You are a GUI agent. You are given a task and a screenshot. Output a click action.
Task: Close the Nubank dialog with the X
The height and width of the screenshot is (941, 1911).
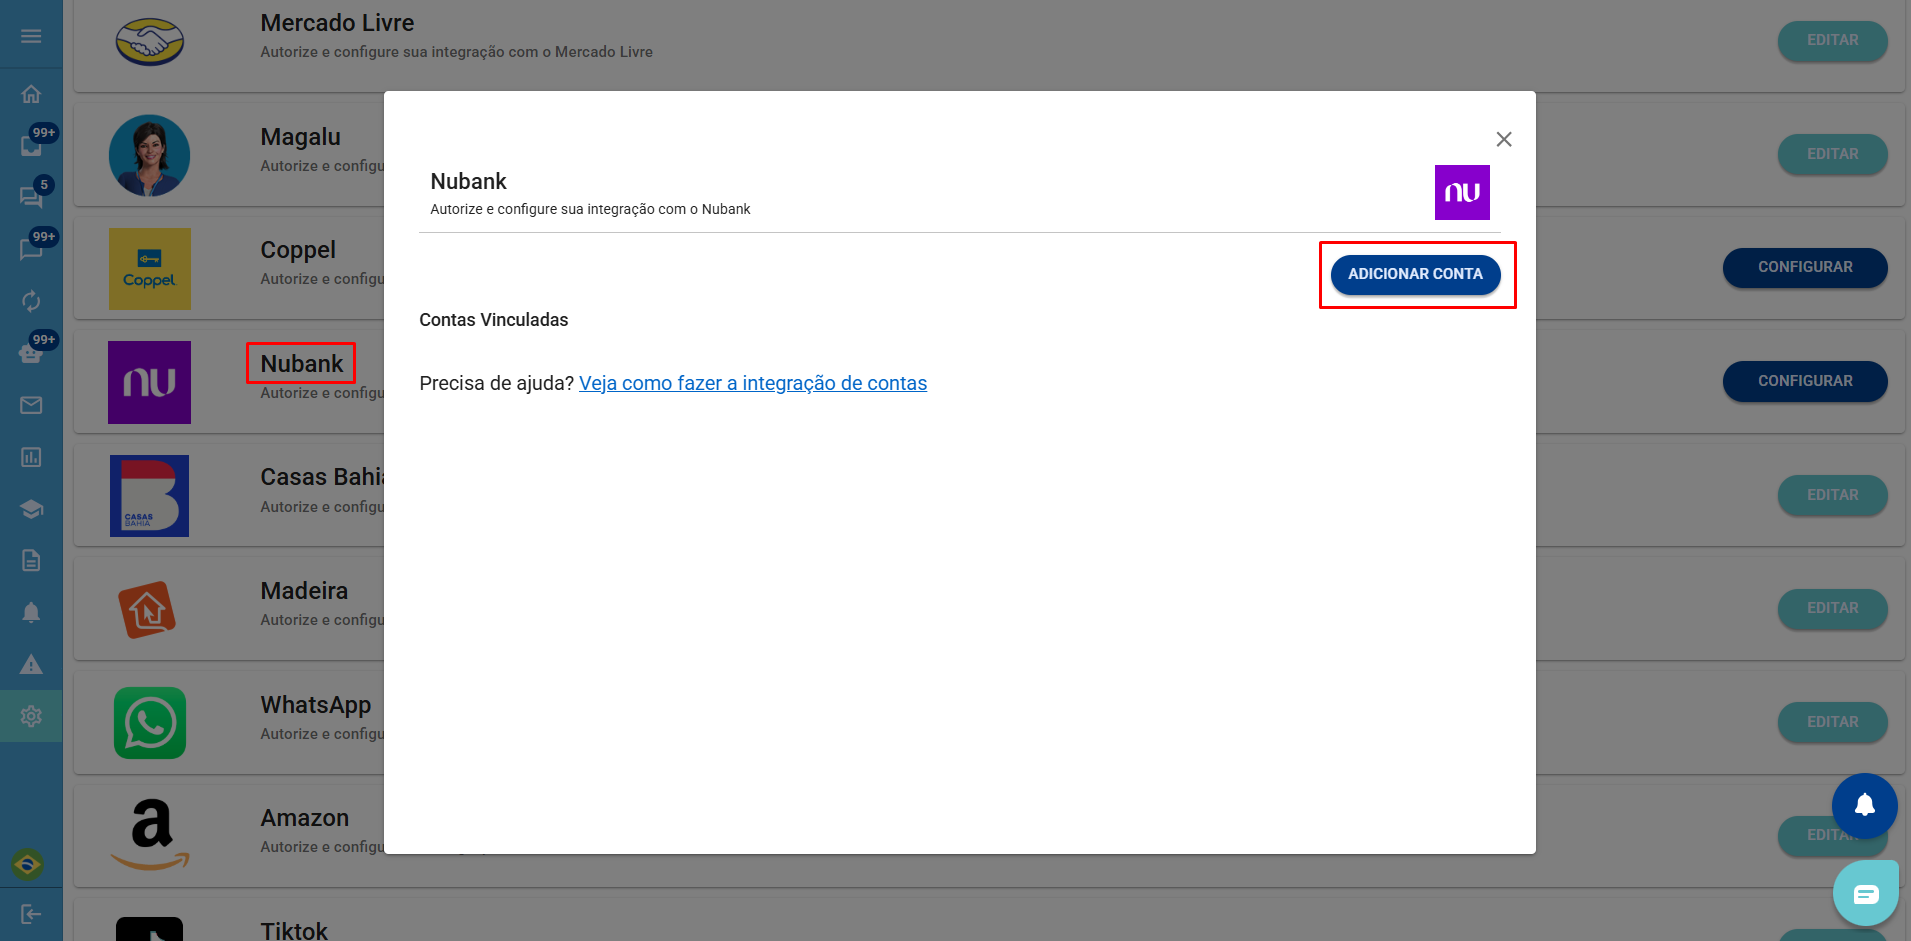1503,139
